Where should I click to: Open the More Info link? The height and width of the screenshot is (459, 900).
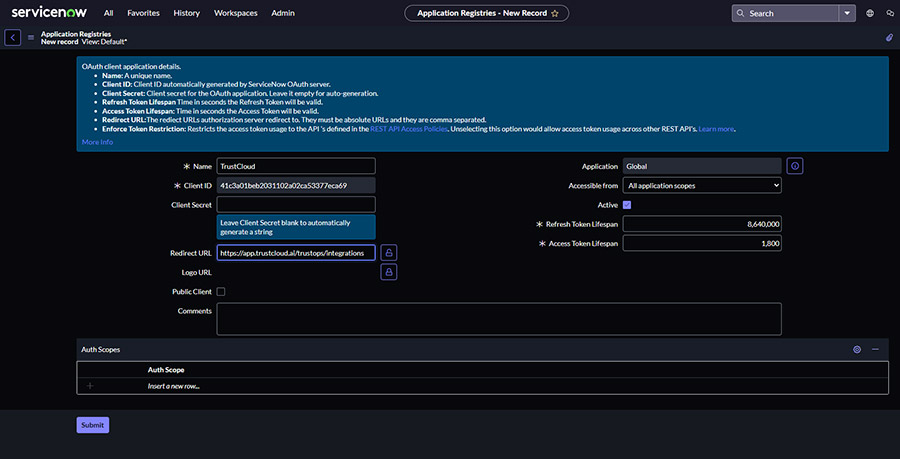98,142
